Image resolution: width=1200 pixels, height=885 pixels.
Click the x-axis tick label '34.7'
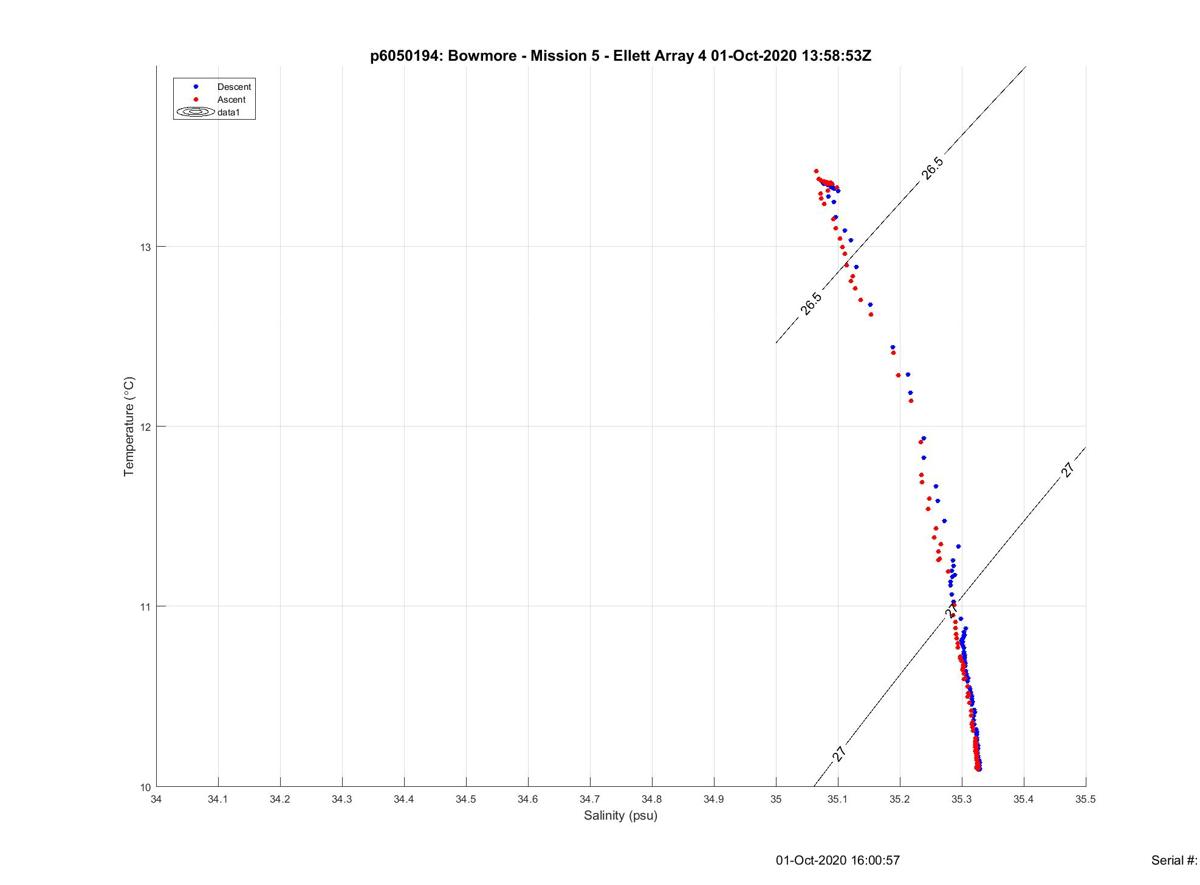(590, 799)
